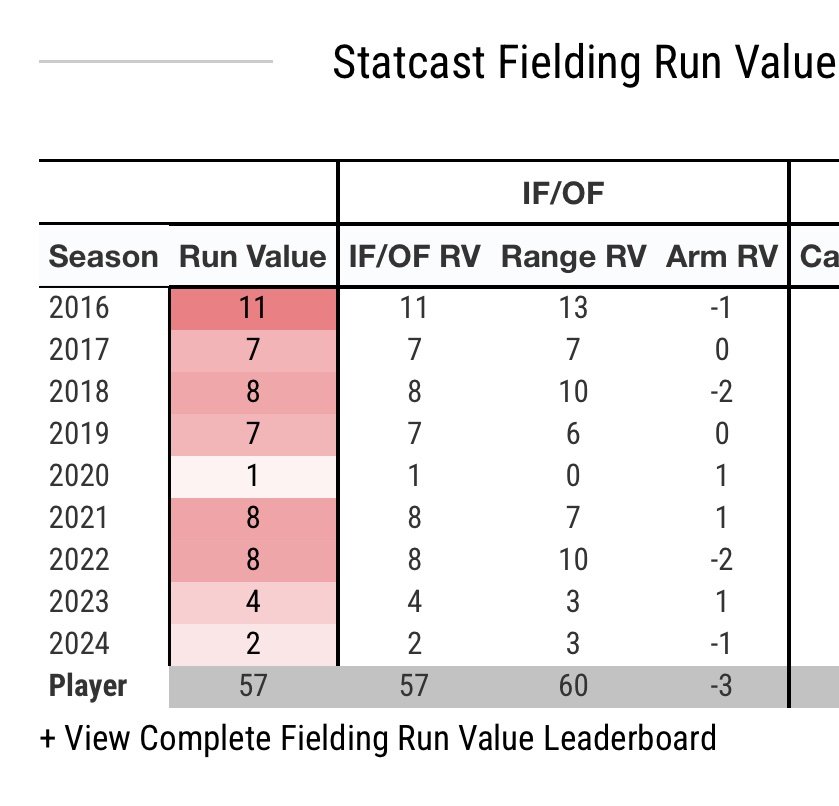
Task: Click the 2023 Run Value cell showing 4
Action: pyautogui.click(x=253, y=602)
